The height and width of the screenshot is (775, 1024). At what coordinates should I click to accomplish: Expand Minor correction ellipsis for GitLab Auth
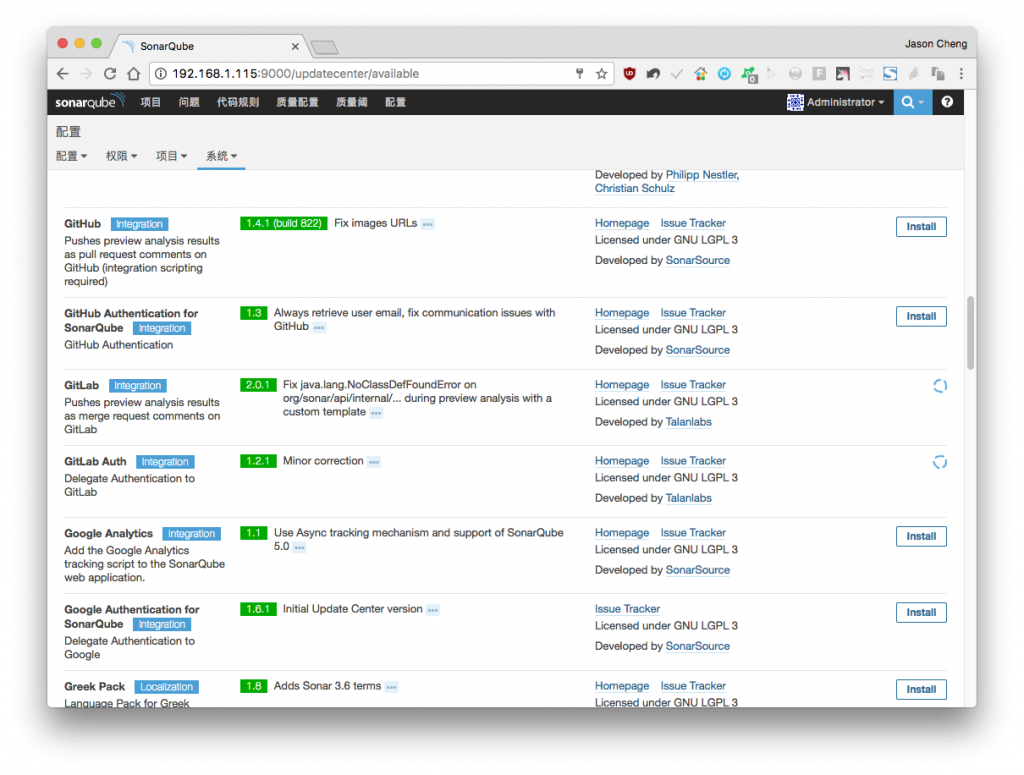click(x=374, y=462)
